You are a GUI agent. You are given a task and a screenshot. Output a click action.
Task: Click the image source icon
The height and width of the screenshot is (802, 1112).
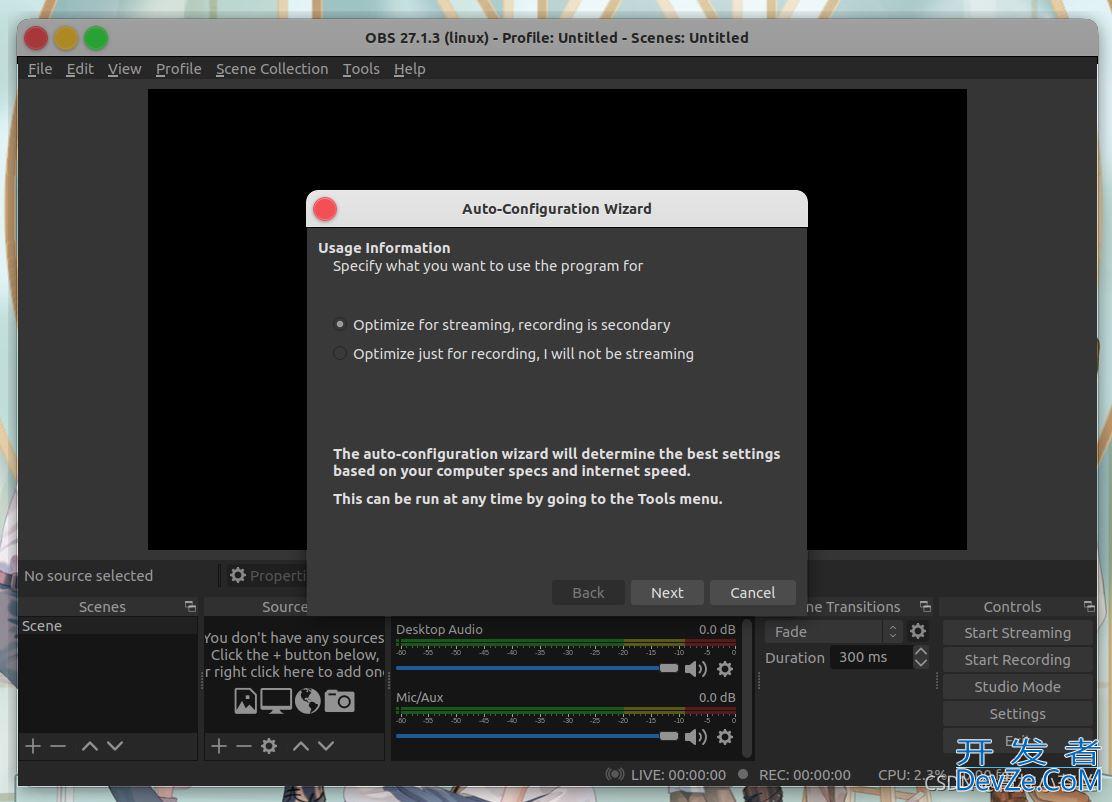tap(245, 701)
